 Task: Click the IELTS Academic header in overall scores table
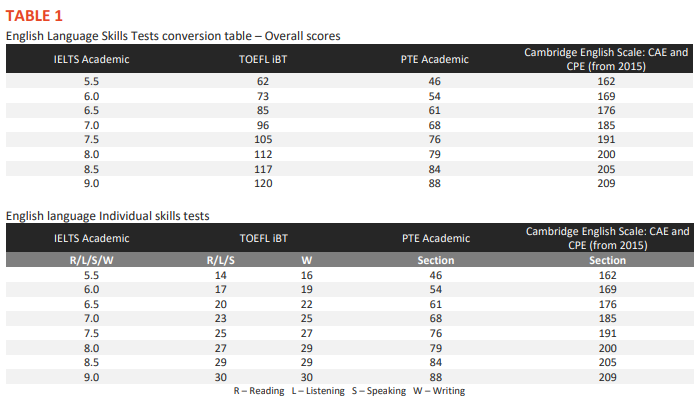pos(92,59)
